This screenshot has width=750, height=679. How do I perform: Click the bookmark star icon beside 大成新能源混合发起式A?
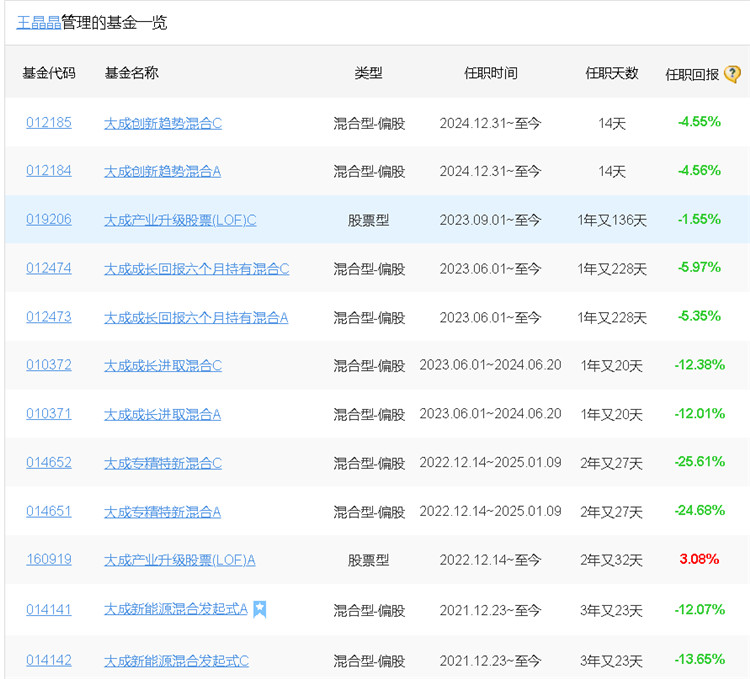point(260,609)
